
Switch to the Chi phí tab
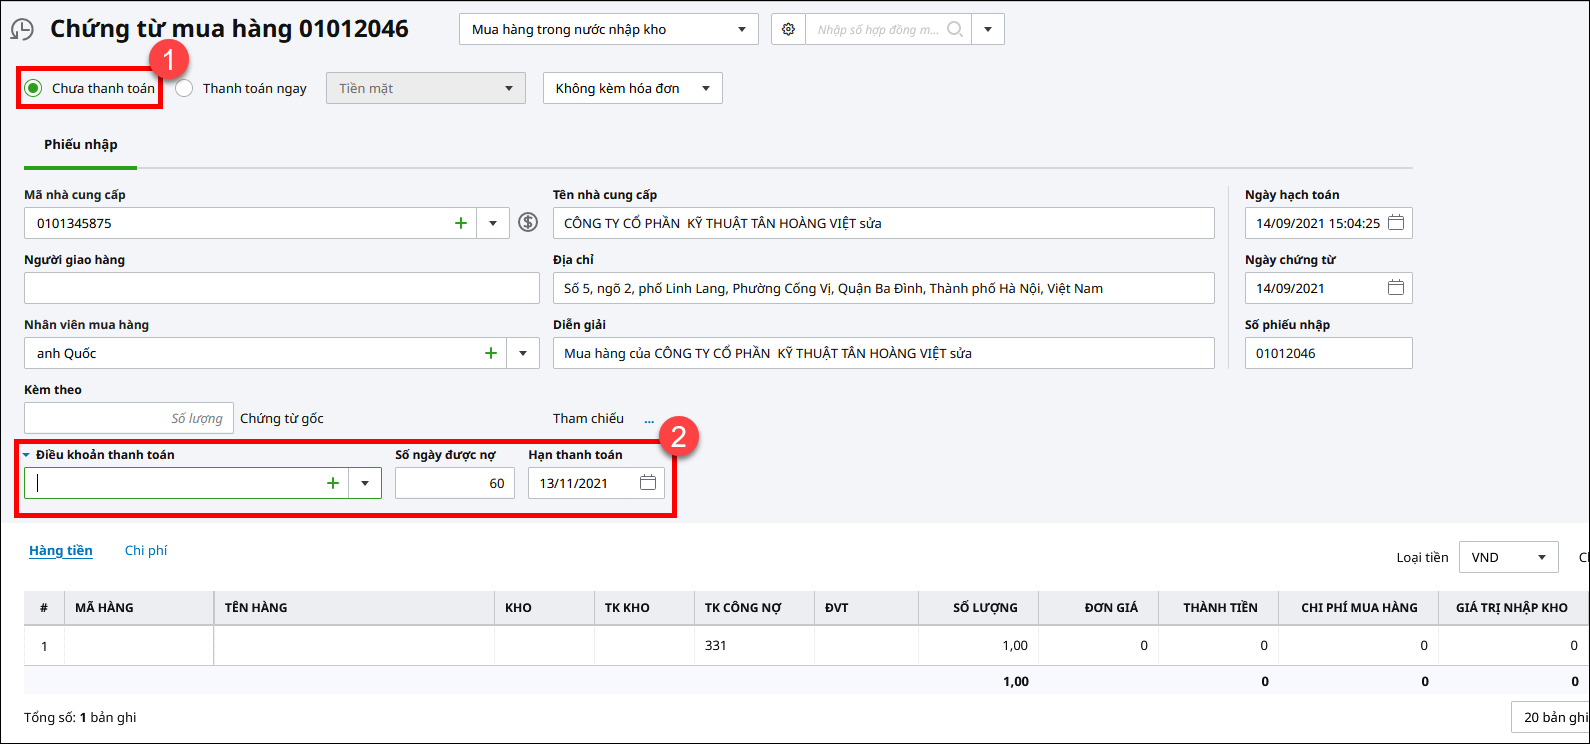click(x=146, y=550)
